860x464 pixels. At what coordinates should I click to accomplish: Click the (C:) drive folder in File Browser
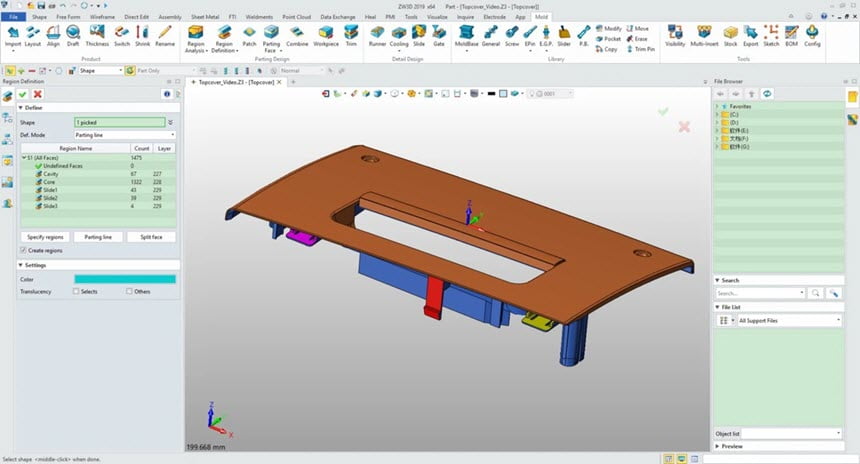click(729, 115)
